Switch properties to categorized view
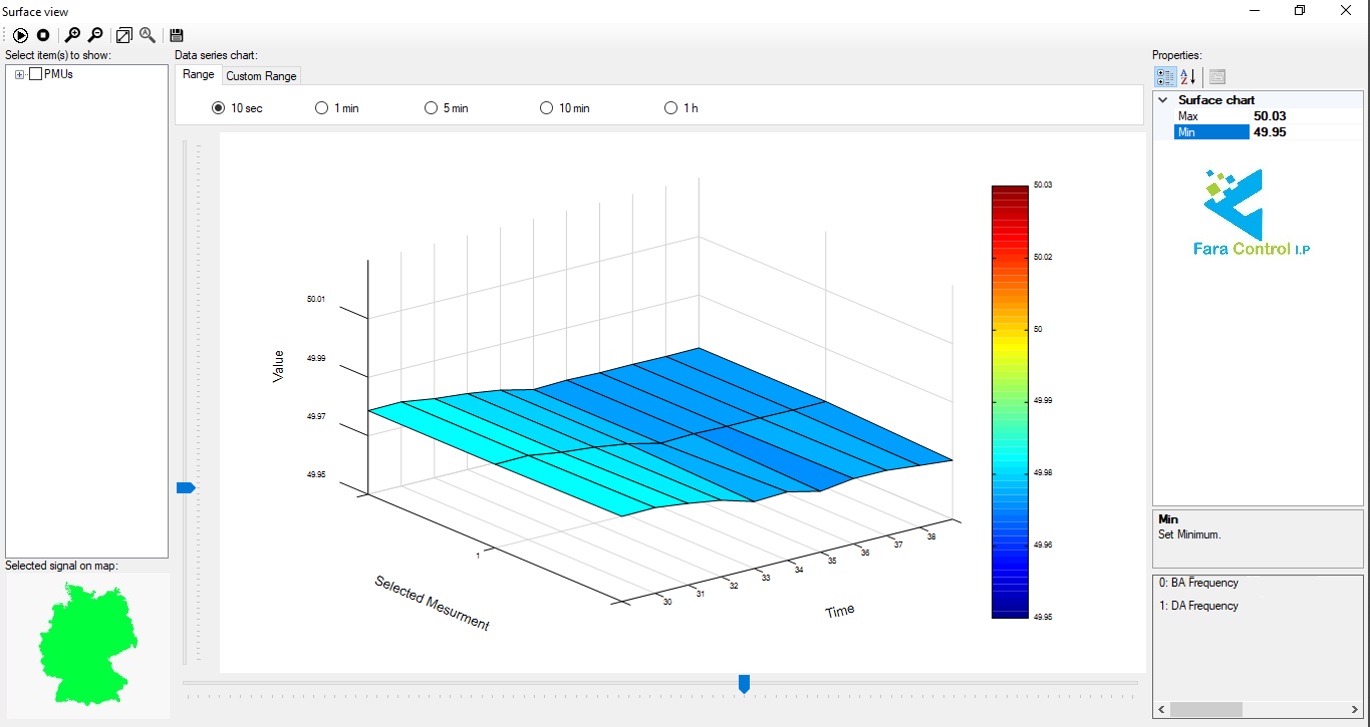The height and width of the screenshot is (727, 1370). coord(1165,77)
